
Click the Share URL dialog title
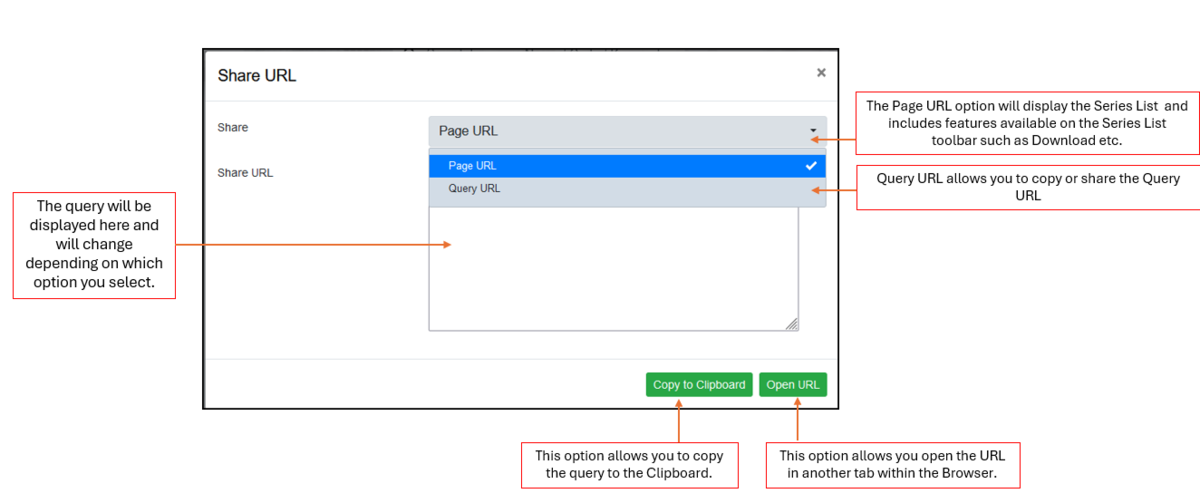(257, 75)
